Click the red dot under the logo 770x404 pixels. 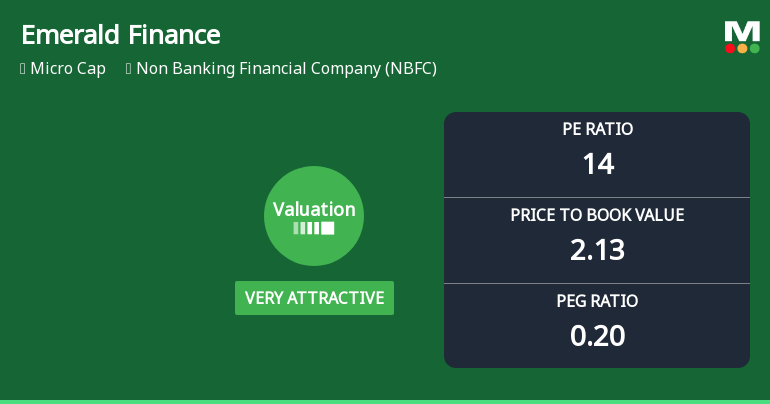pyautogui.click(x=731, y=48)
